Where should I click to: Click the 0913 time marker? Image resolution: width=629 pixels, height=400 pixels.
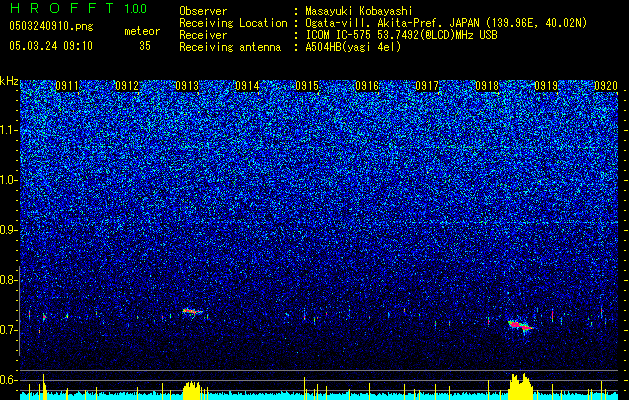[187, 86]
